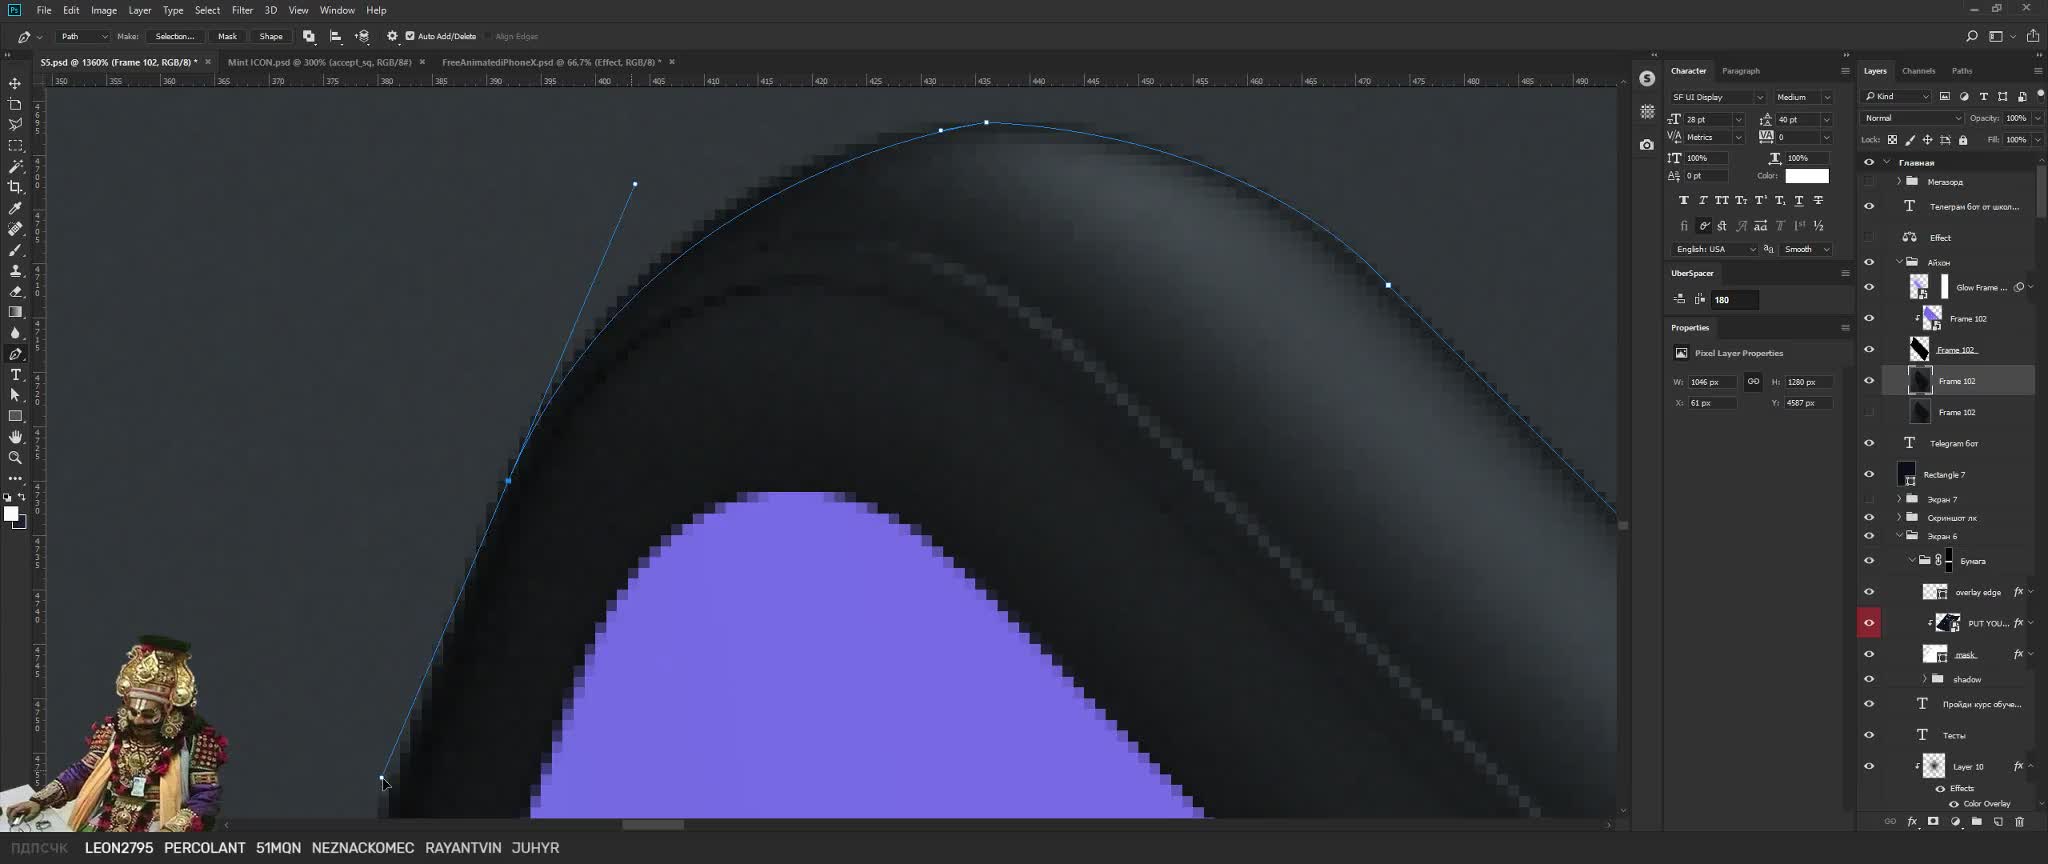Switch to the Paragraph tab
The height and width of the screenshot is (864, 2048).
[x=1740, y=71]
